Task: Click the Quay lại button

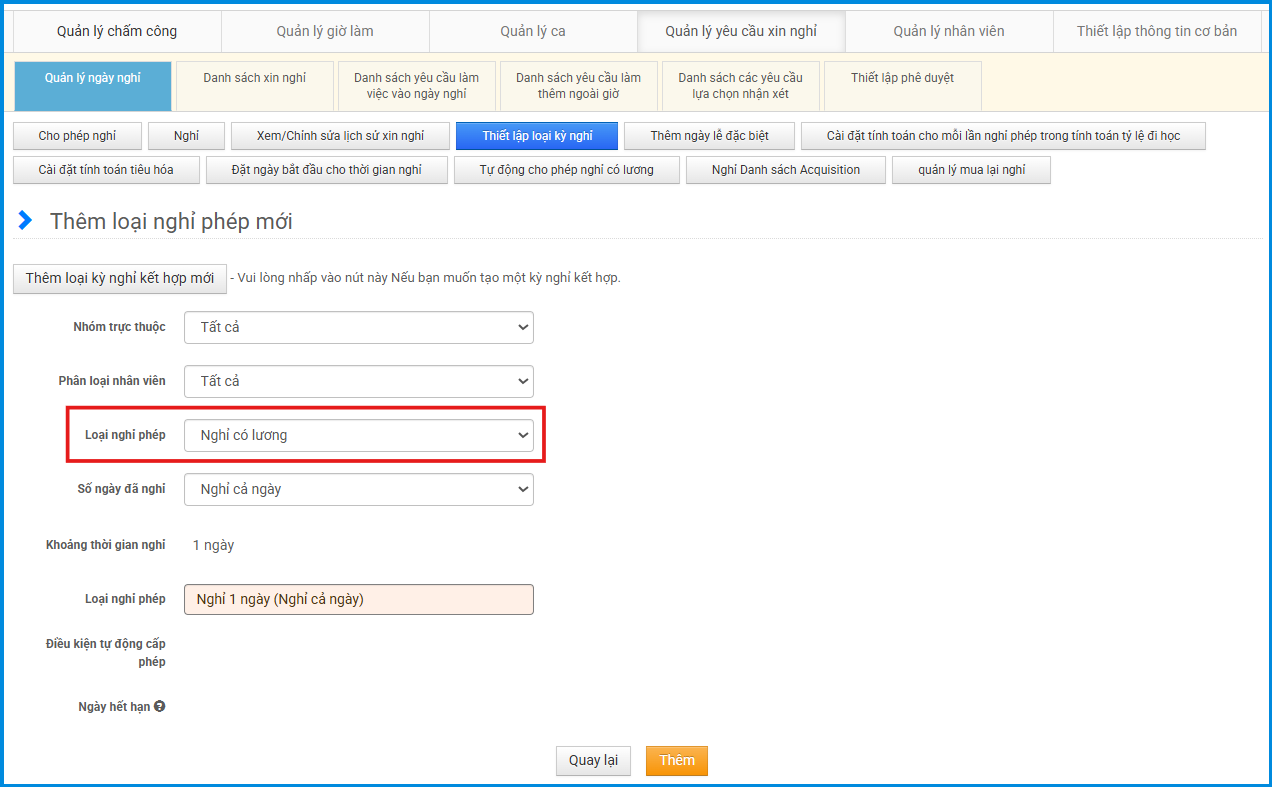Action: pyautogui.click(x=593, y=760)
